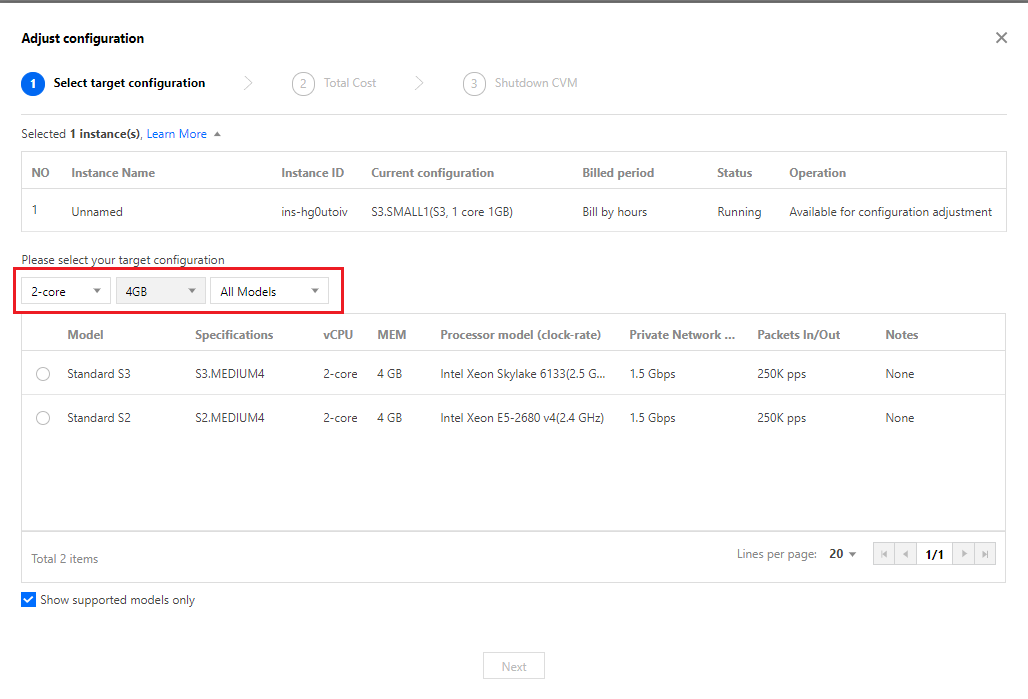Collapse the selected instances list arrow
This screenshot has width=1028, height=699.
coord(217,134)
